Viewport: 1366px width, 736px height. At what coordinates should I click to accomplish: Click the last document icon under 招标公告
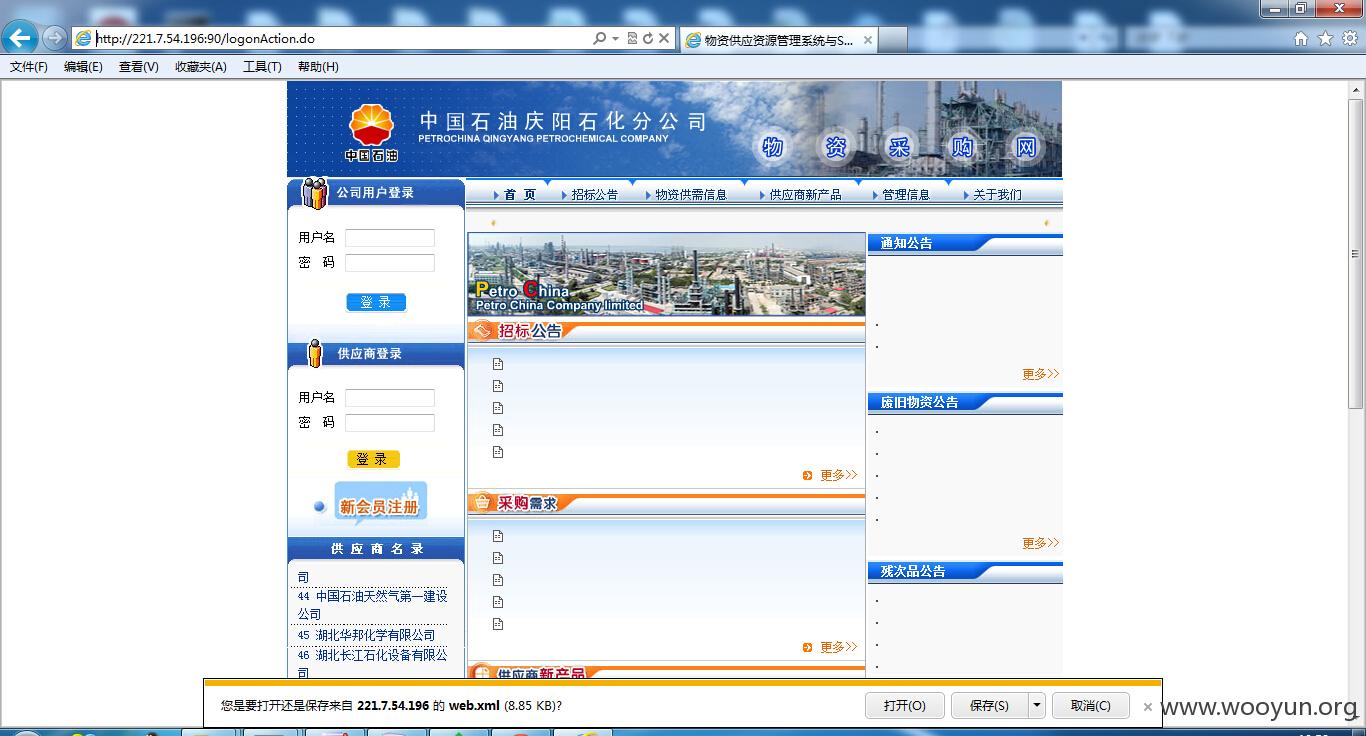pyautogui.click(x=498, y=452)
